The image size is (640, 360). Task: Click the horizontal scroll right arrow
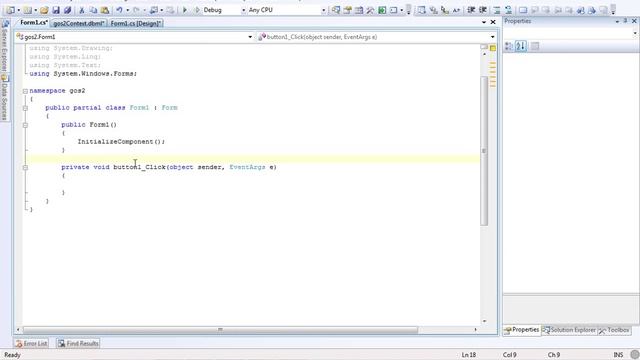click(x=476, y=329)
